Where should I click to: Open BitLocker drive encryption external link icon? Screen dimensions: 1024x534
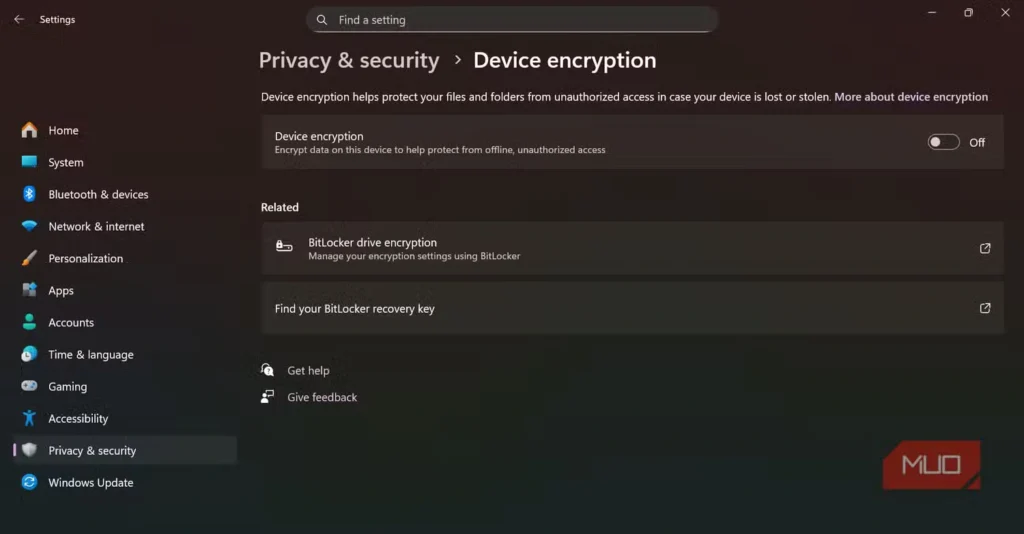(985, 248)
